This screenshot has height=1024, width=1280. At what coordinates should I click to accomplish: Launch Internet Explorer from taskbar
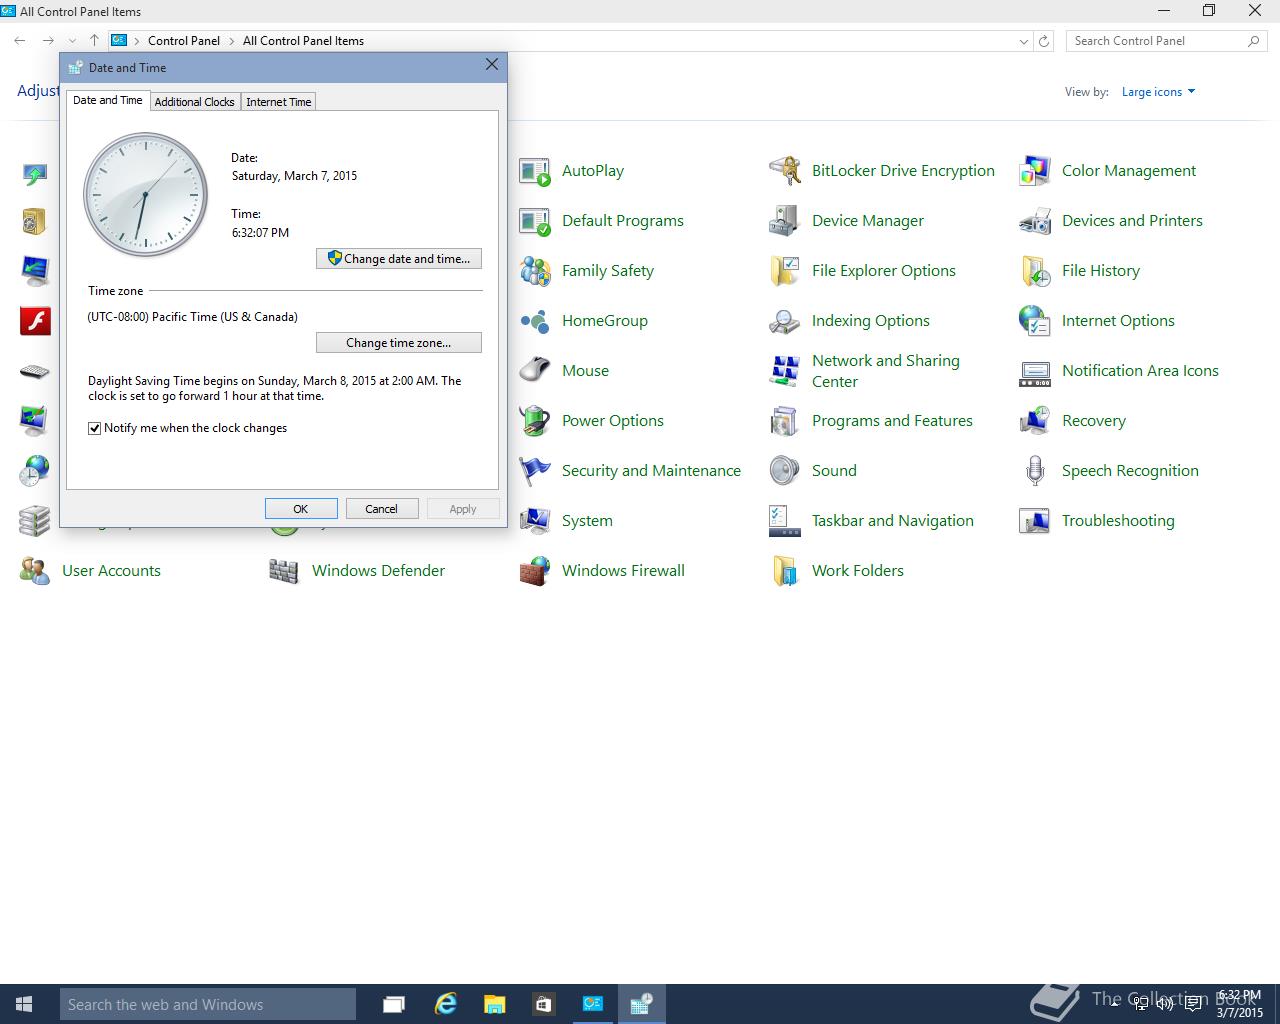click(445, 1004)
